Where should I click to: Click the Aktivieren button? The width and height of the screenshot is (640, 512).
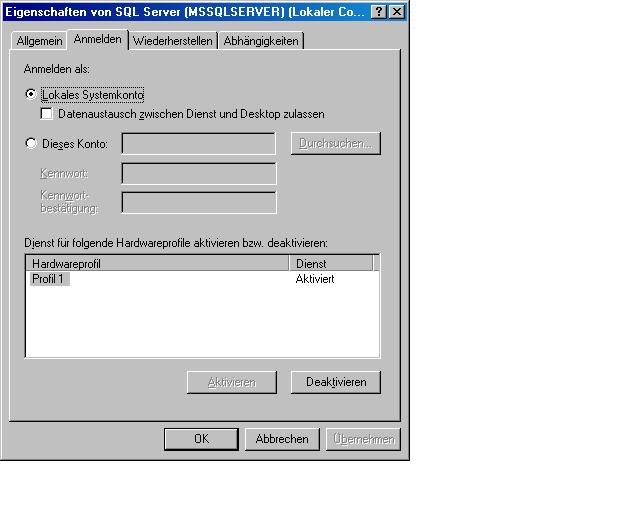[232, 382]
